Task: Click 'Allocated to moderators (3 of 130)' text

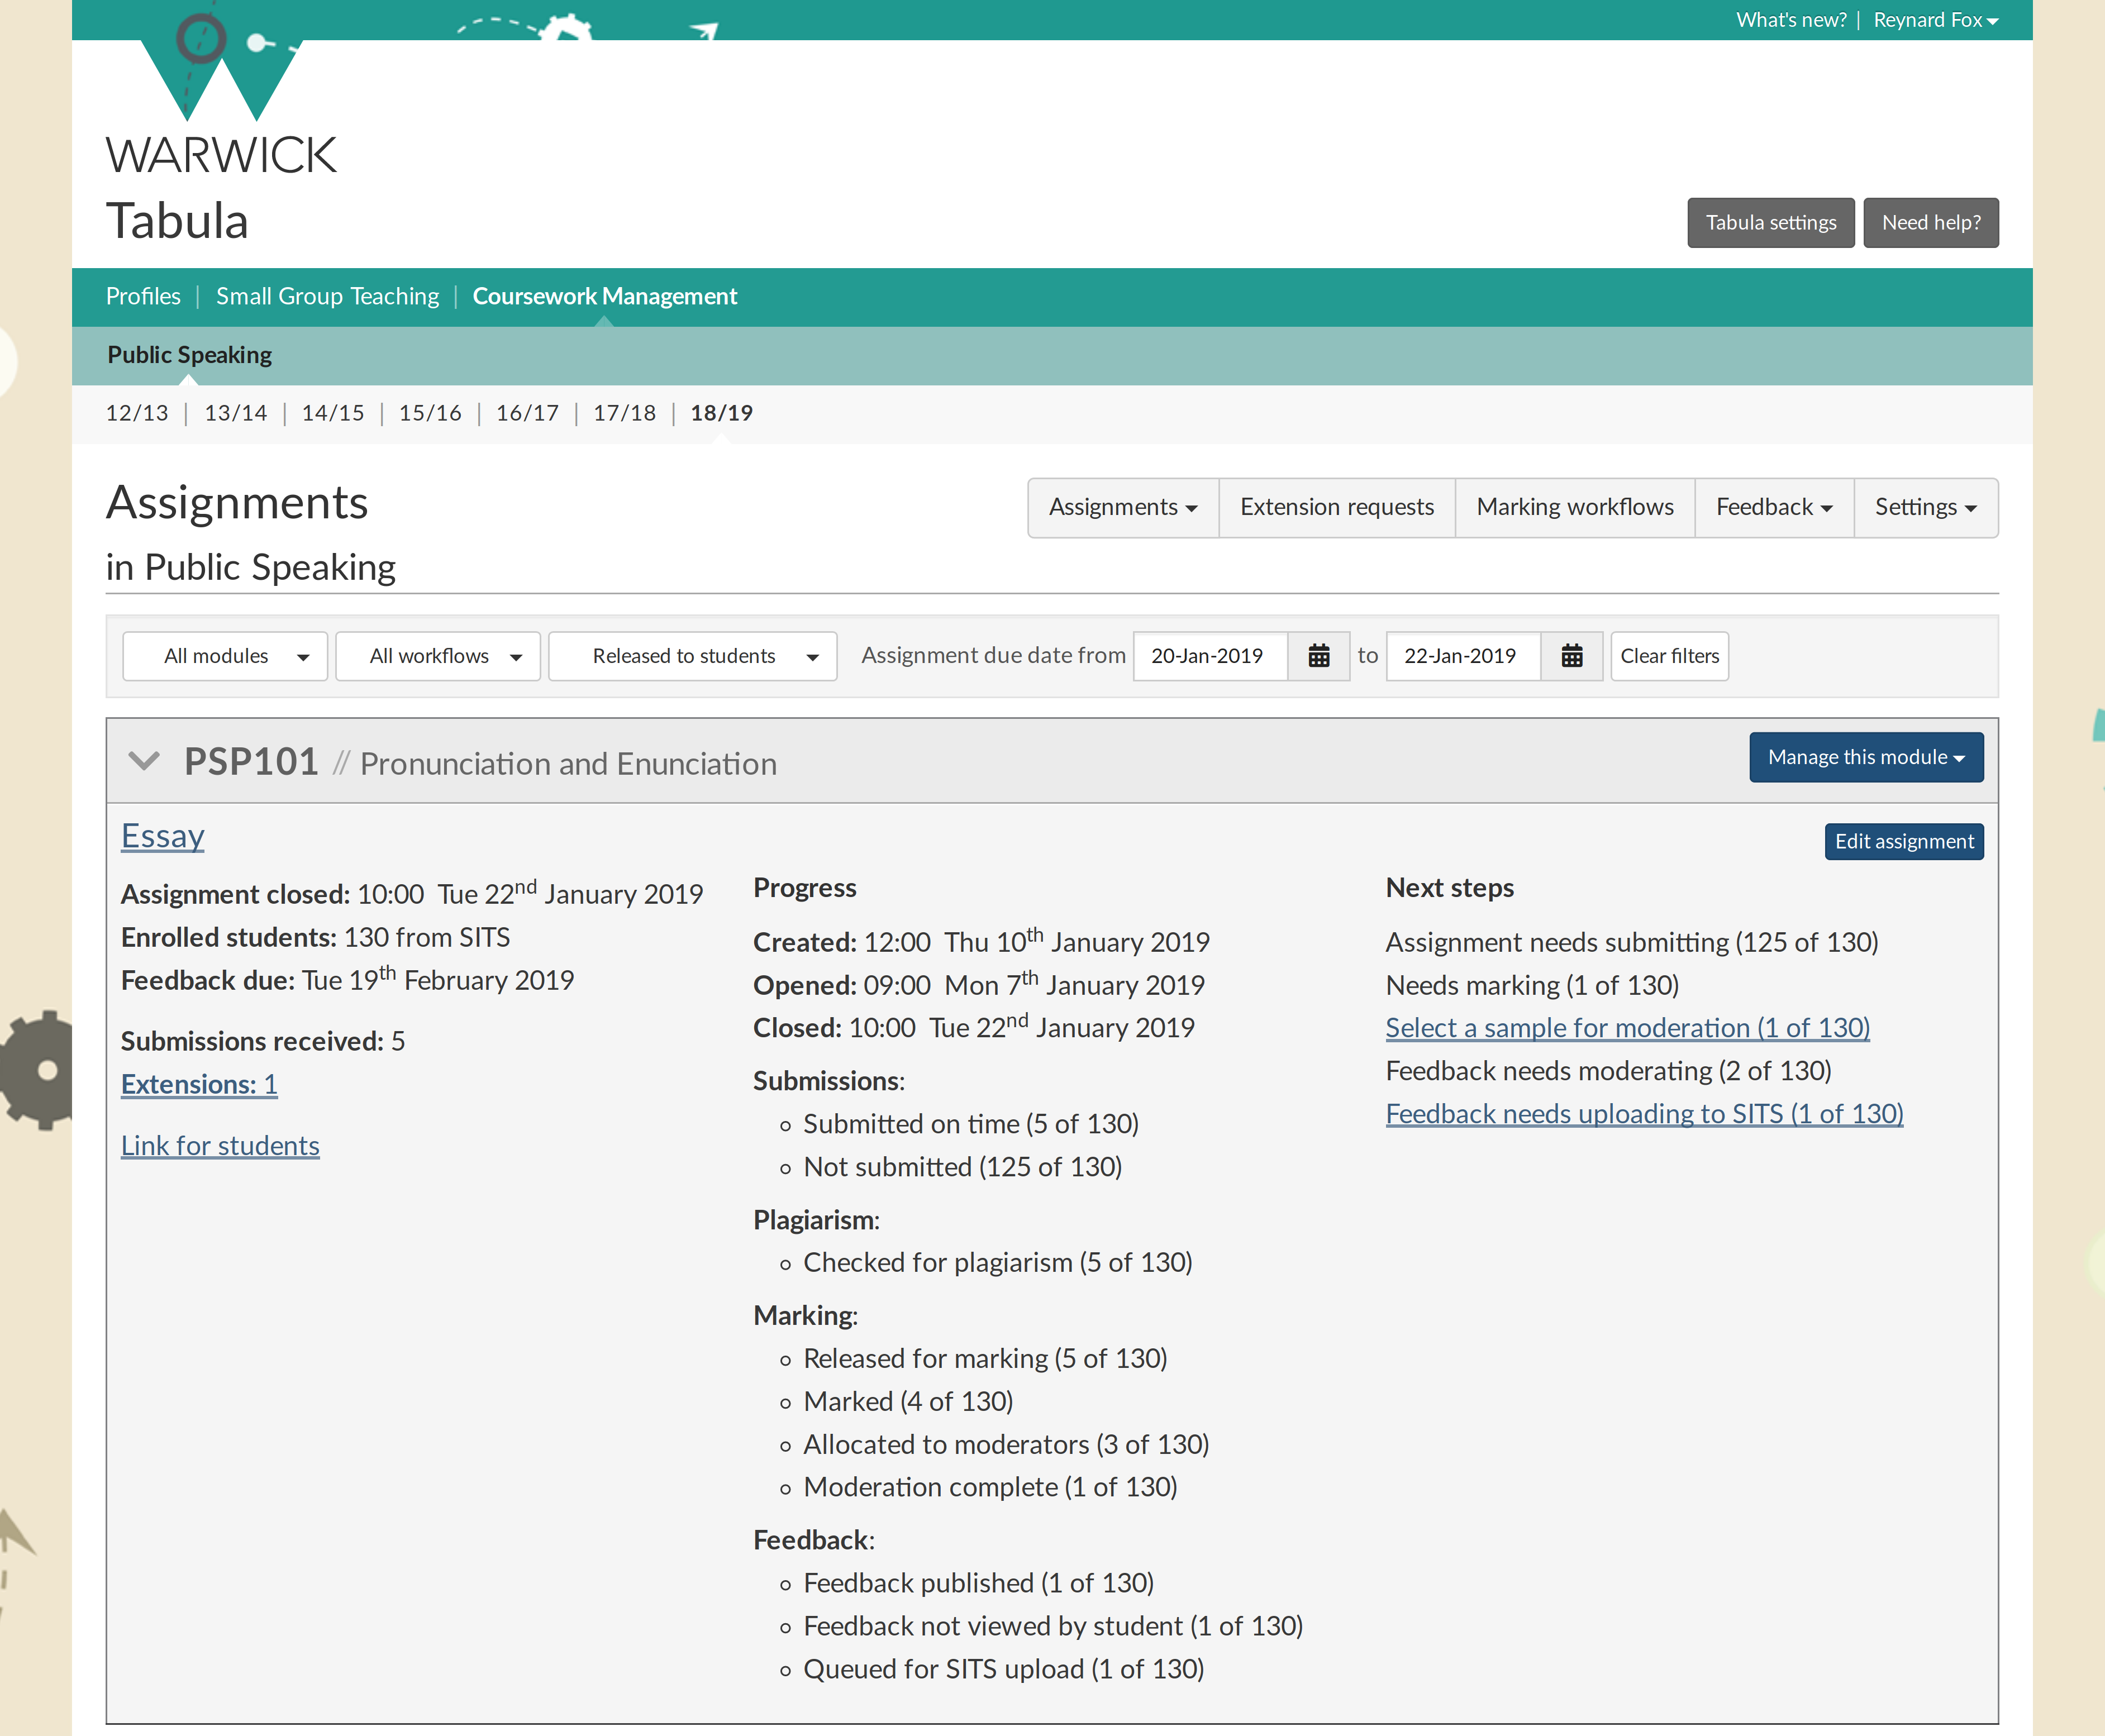Action: tap(1007, 1444)
